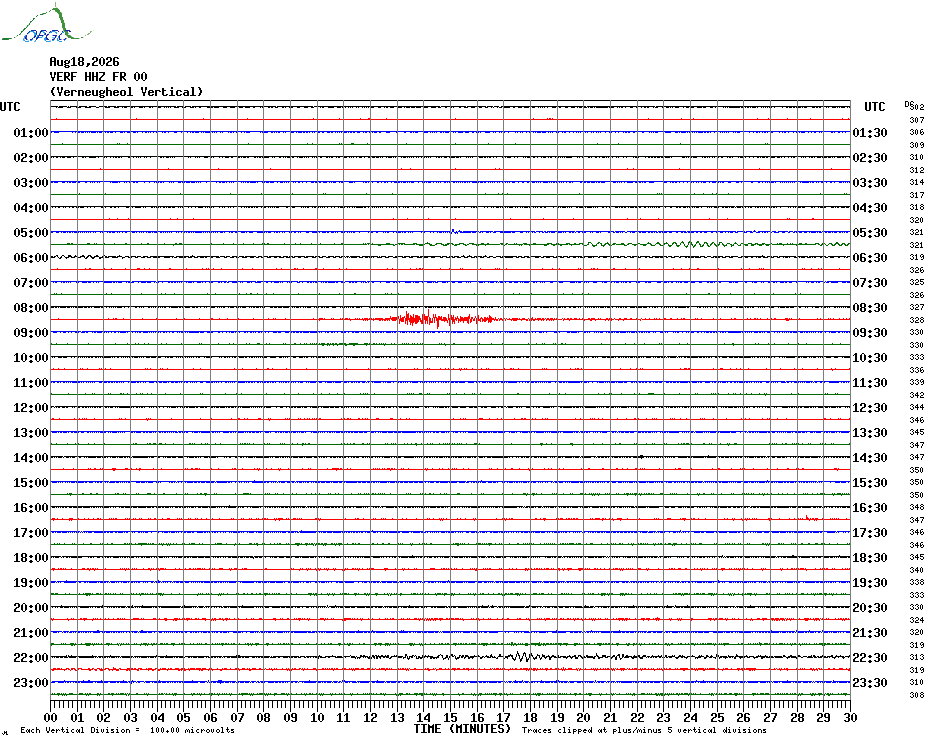Click minute 22 on the time axis
The height and width of the screenshot is (744, 930).
(x=637, y=717)
